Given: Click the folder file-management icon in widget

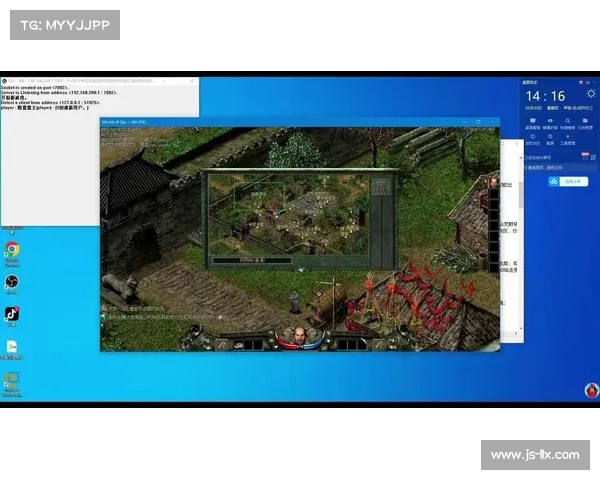Looking at the screenshot, I should tap(585, 121).
